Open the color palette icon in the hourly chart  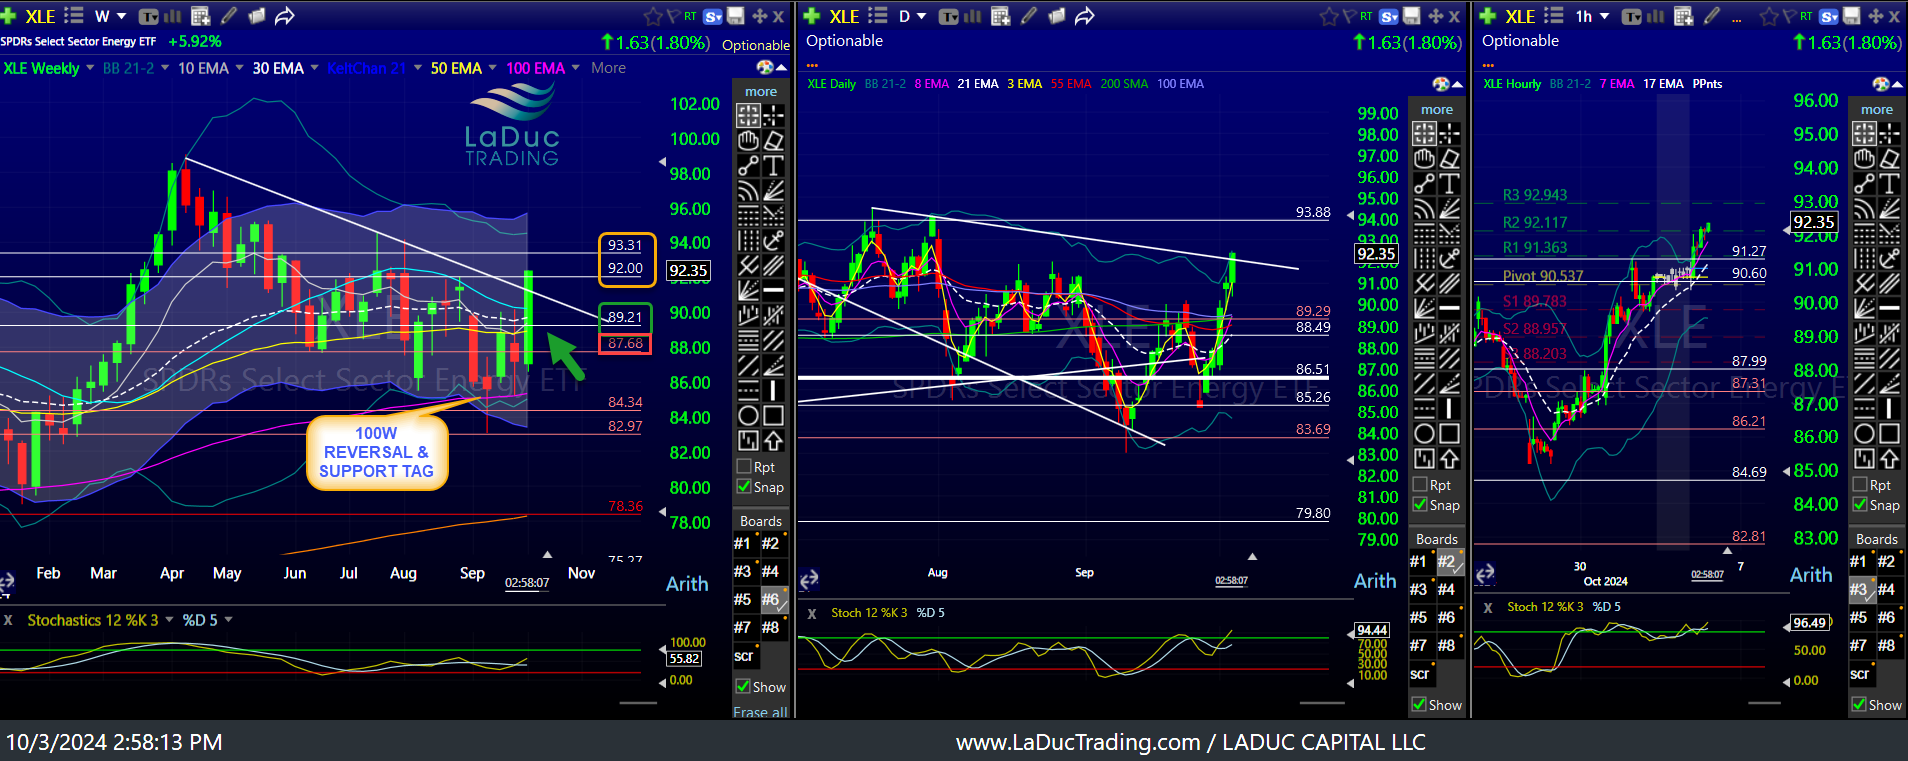pos(1881,84)
